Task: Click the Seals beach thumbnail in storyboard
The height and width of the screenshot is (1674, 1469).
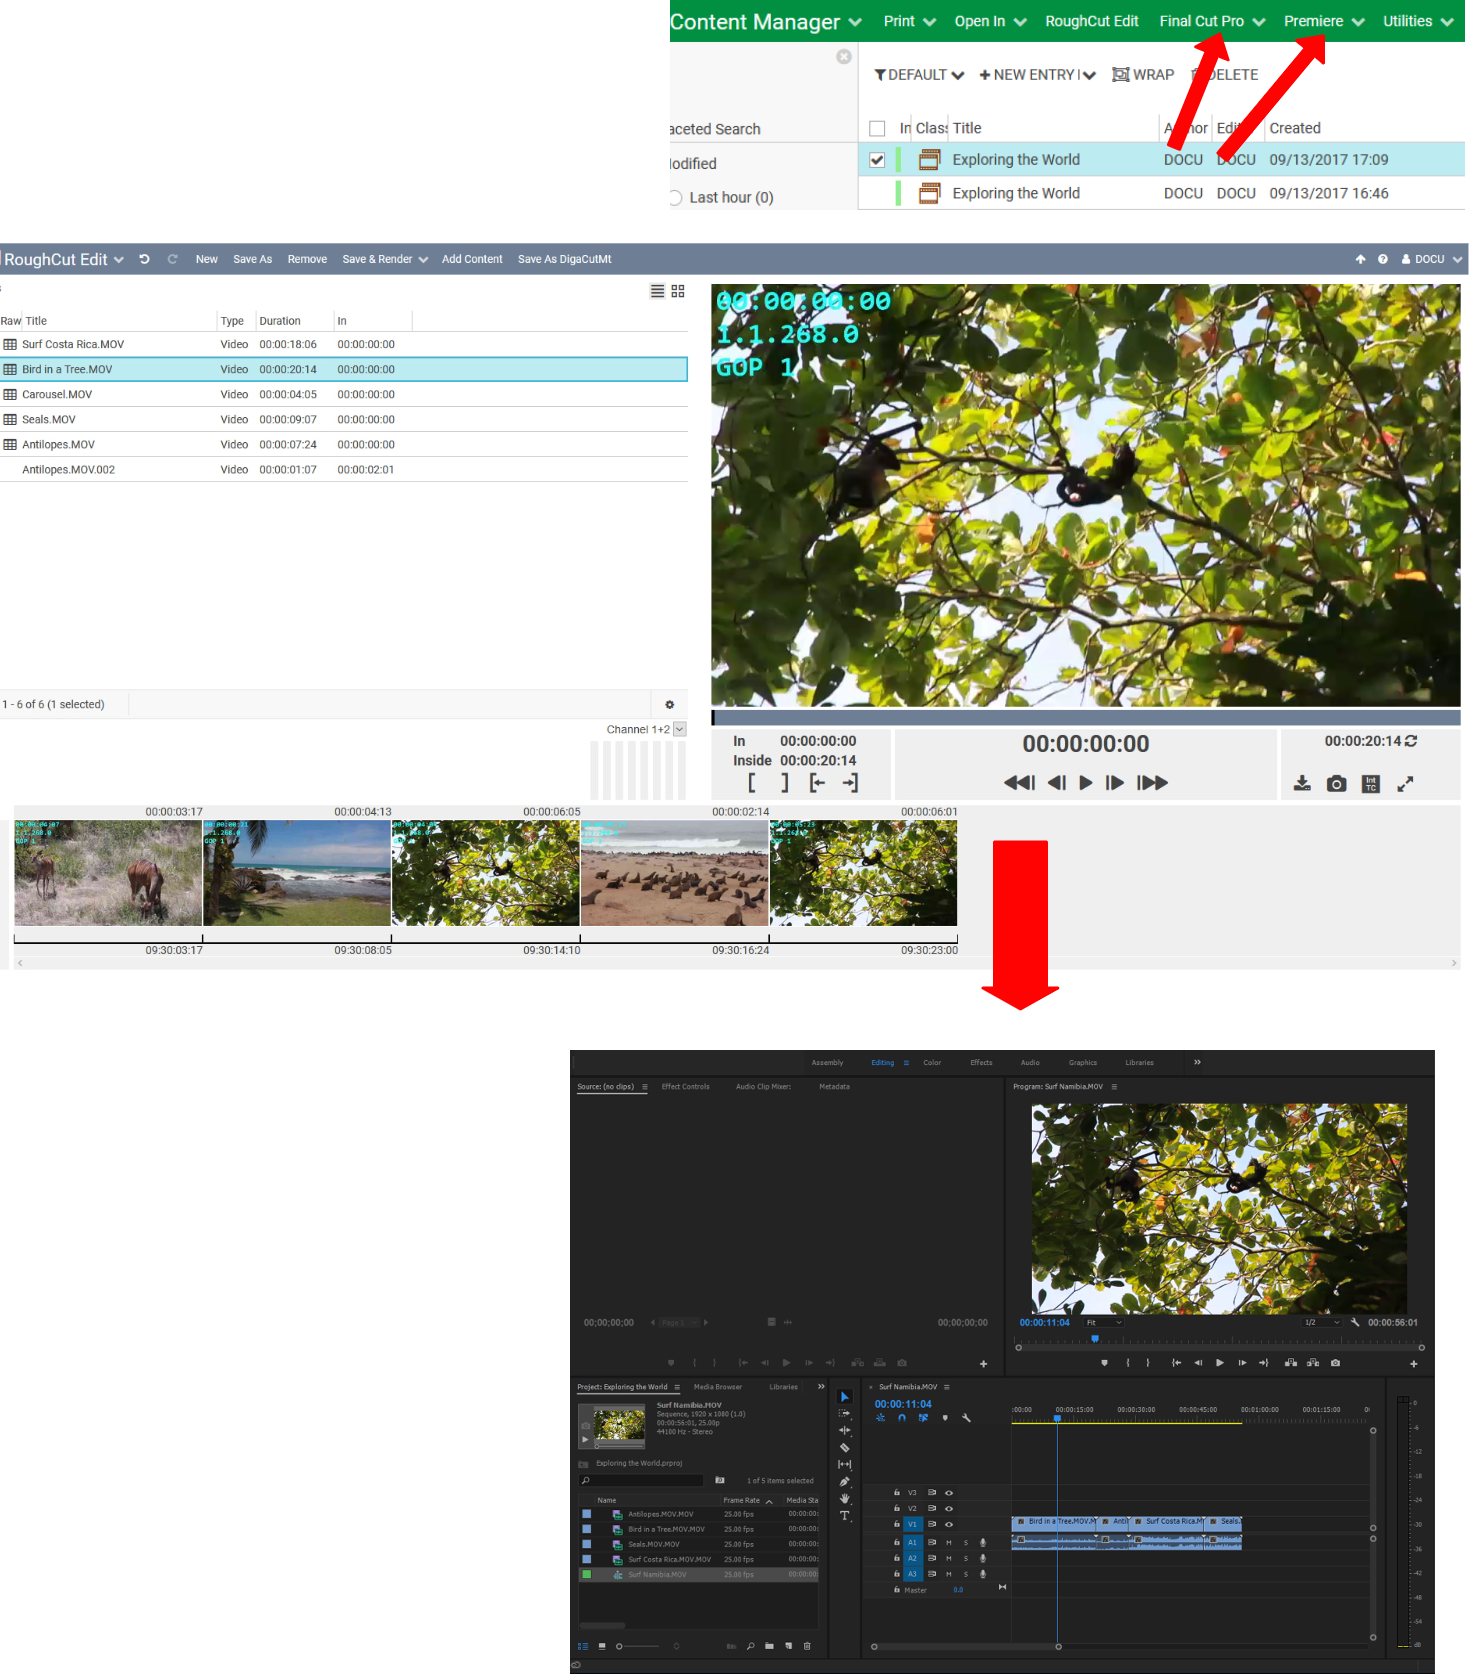Action: (x=675, y=873)
